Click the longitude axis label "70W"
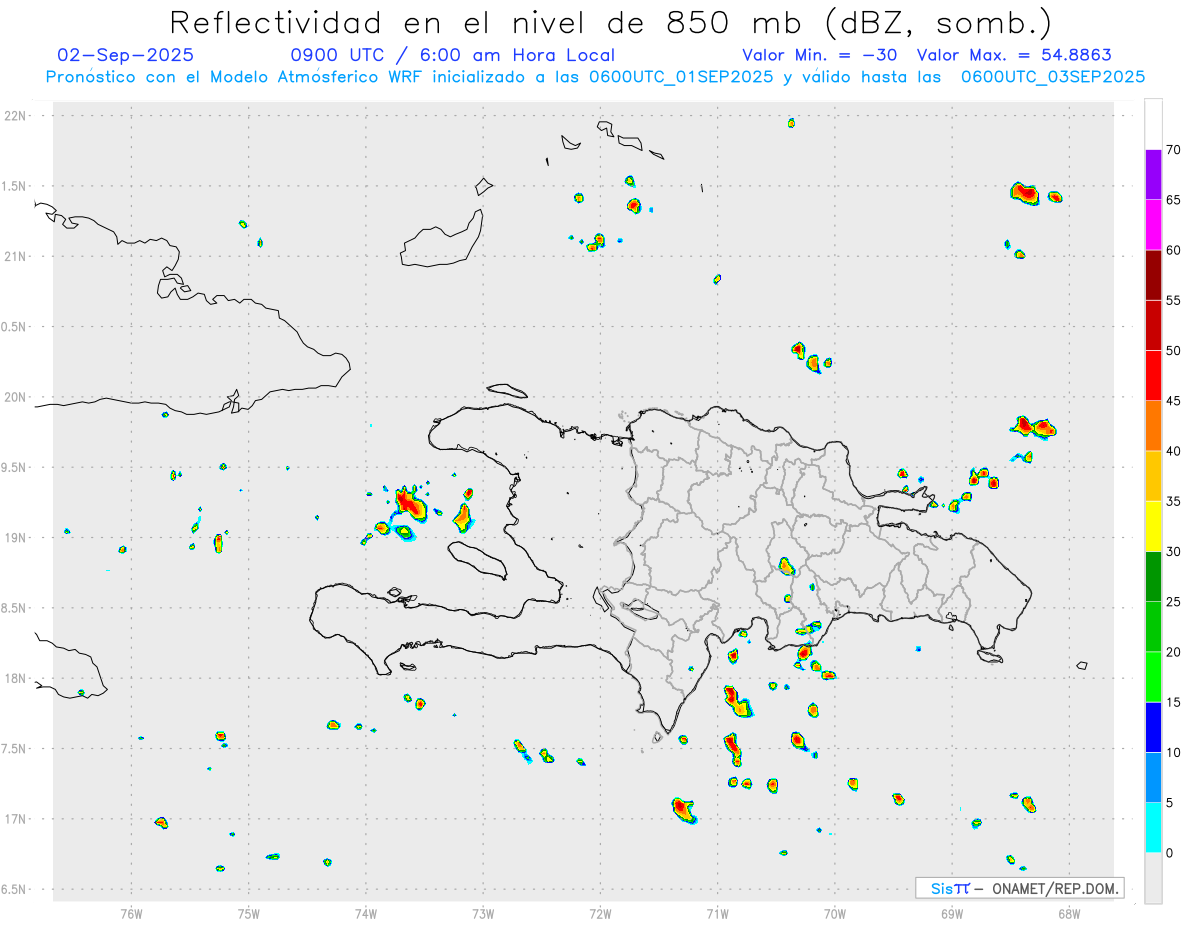Viewport: 1200px width, 927px height. (835, 914)
